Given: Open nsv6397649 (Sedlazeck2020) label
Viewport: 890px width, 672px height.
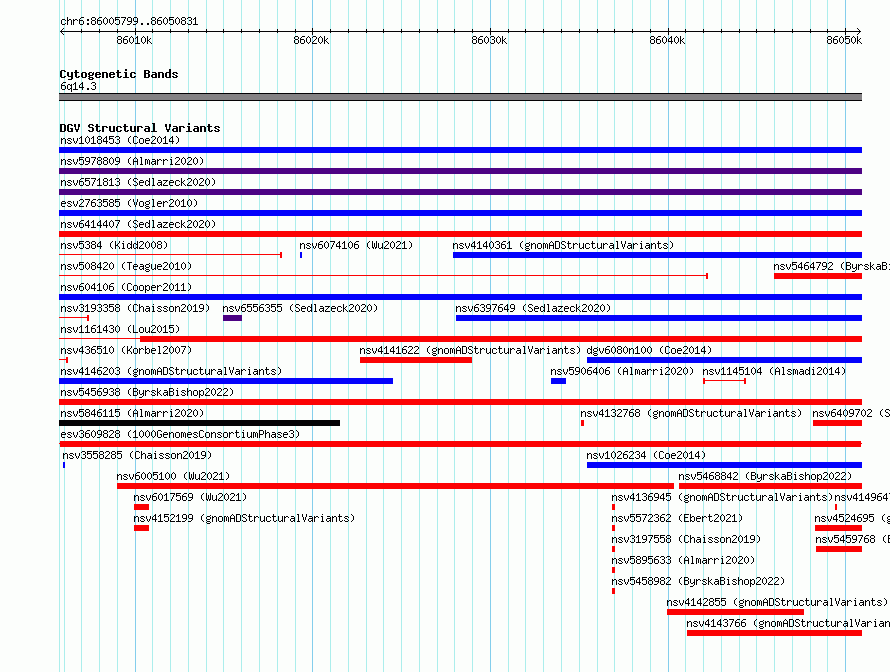Looking at the screenshot, I should tap(533, 308).
